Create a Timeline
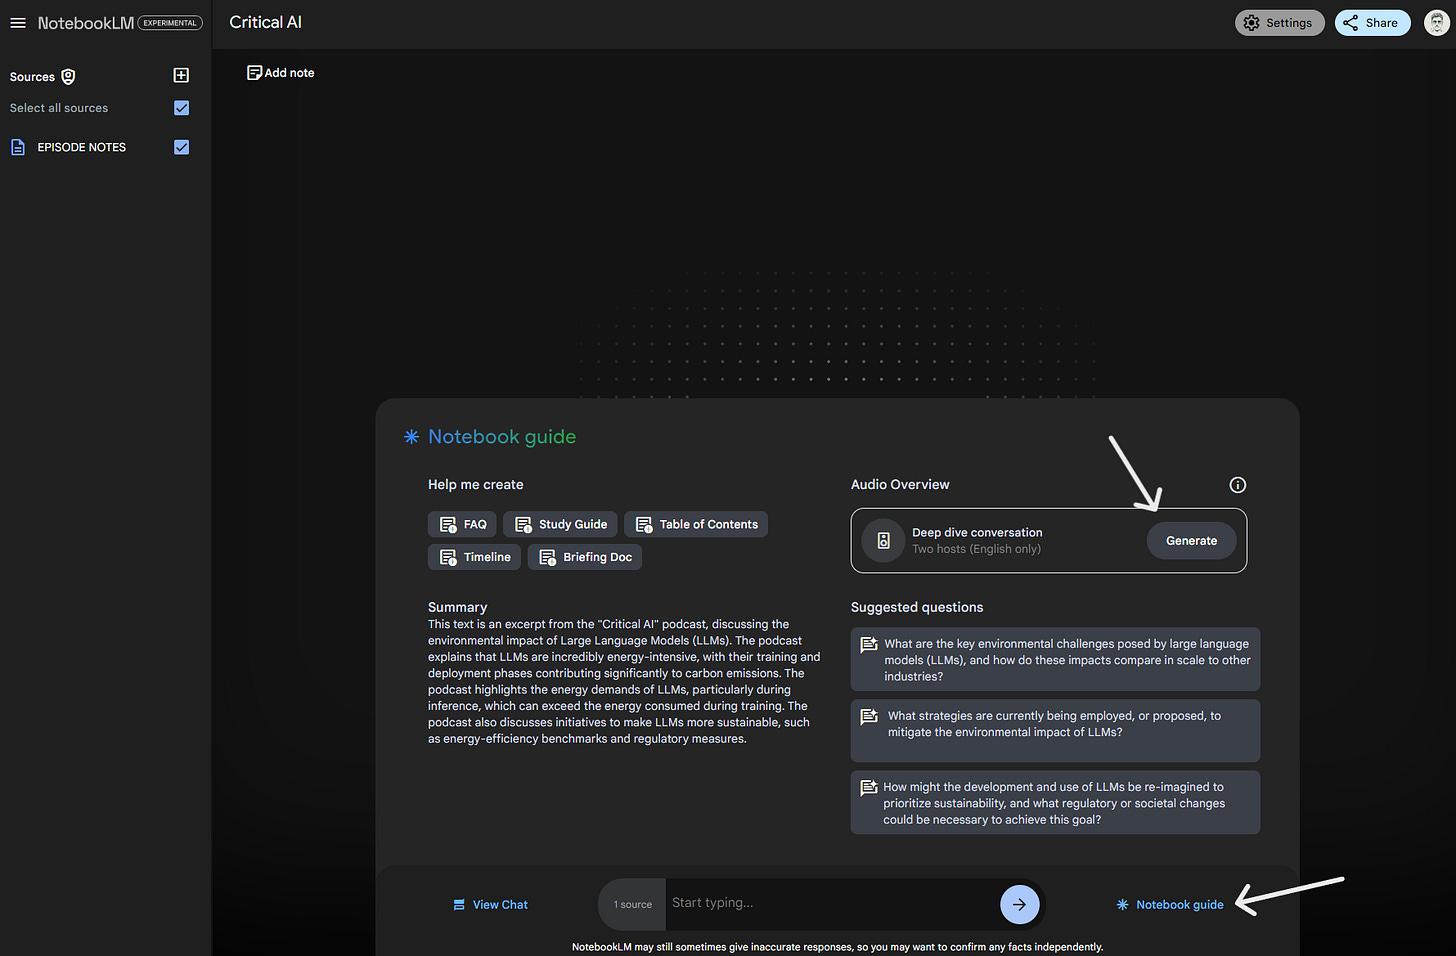The image size is (1456, 956). (x=474, y=557)
